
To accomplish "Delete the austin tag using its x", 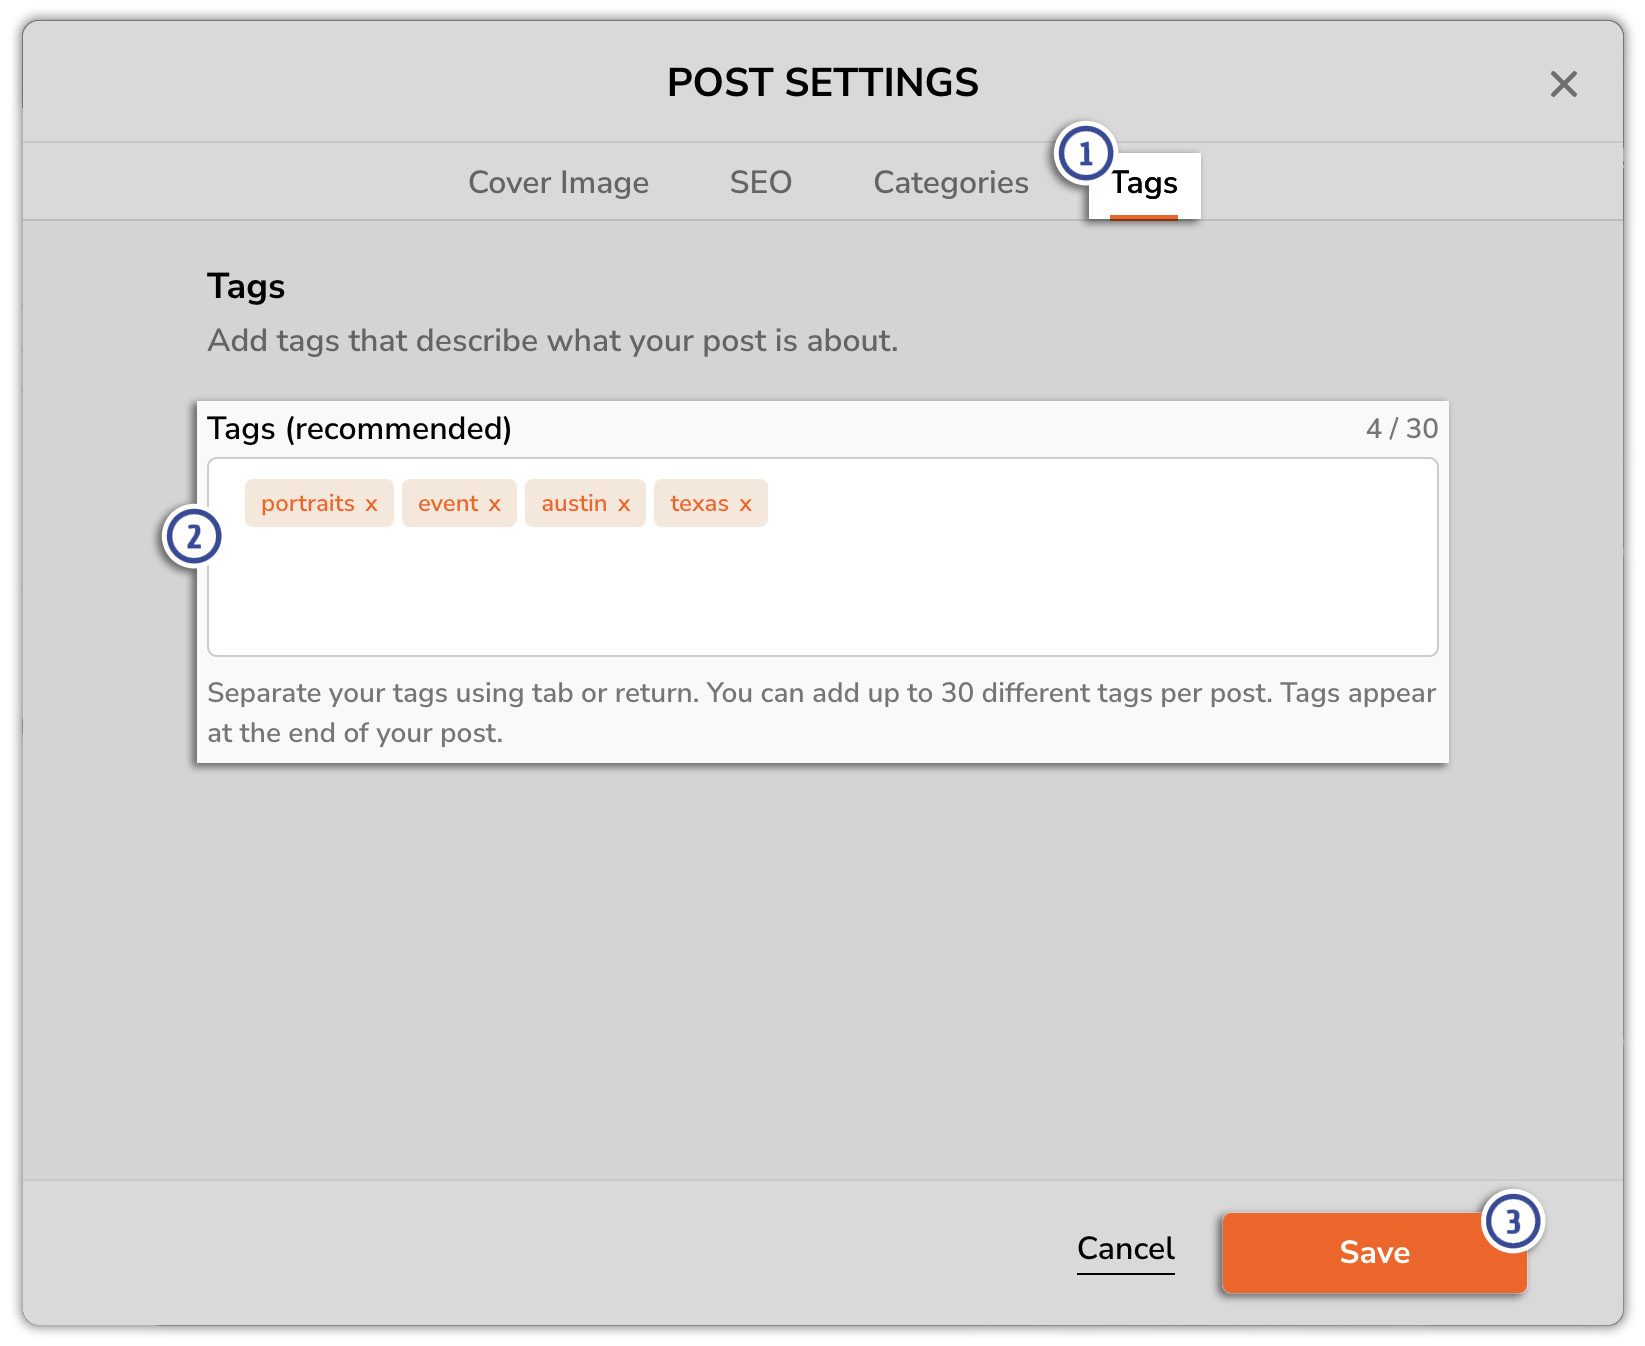I will [624, 504].
